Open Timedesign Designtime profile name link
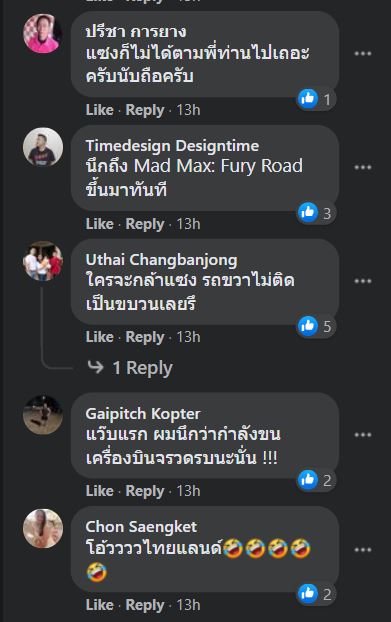 tap(172, 146)
